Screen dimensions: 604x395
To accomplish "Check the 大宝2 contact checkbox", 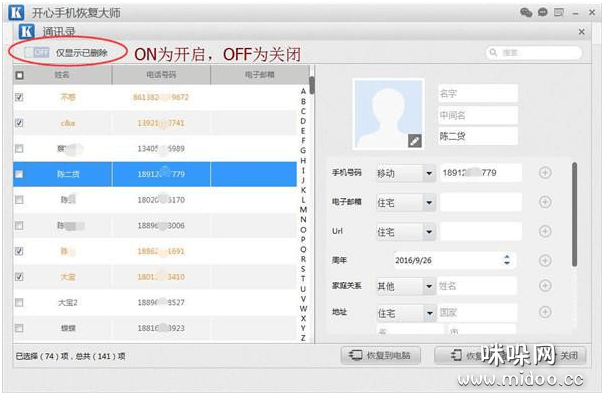I will (19, 303).
